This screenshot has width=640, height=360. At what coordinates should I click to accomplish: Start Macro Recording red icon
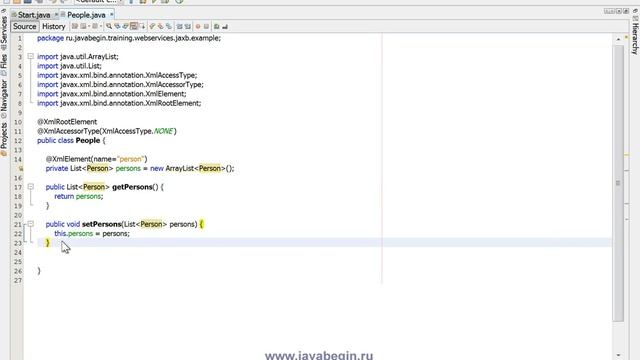[x=198, y=26]
